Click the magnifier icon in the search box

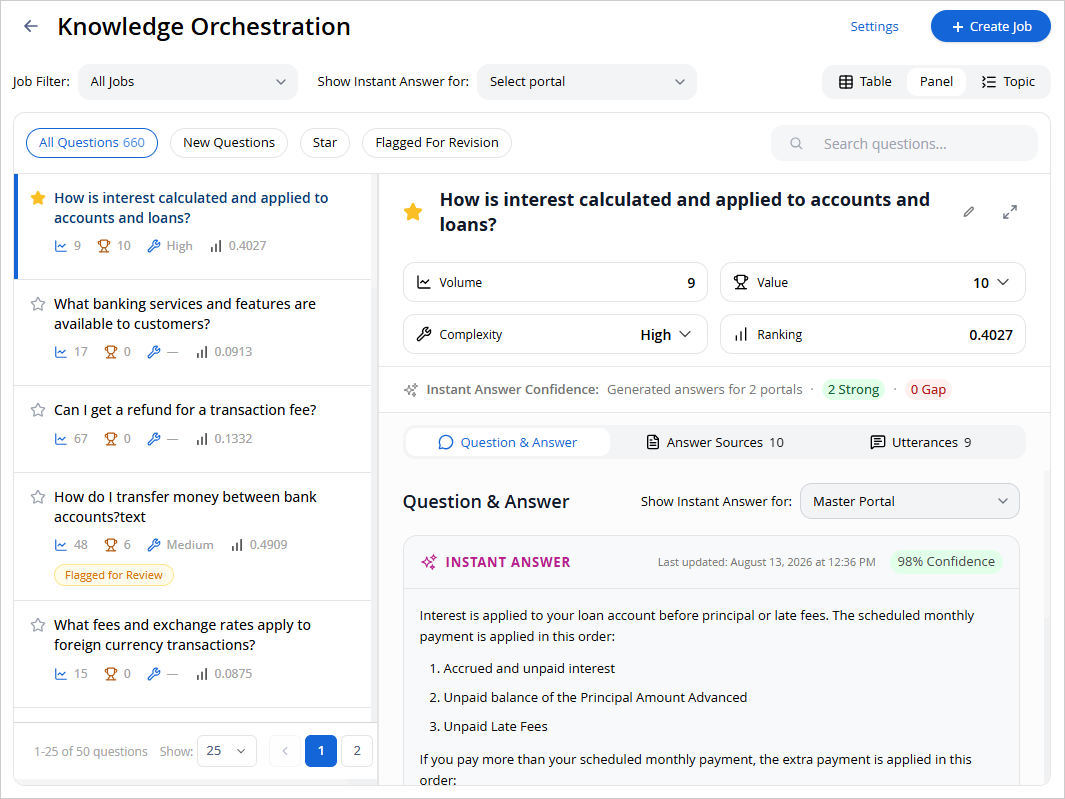click(x=796, y=143)
